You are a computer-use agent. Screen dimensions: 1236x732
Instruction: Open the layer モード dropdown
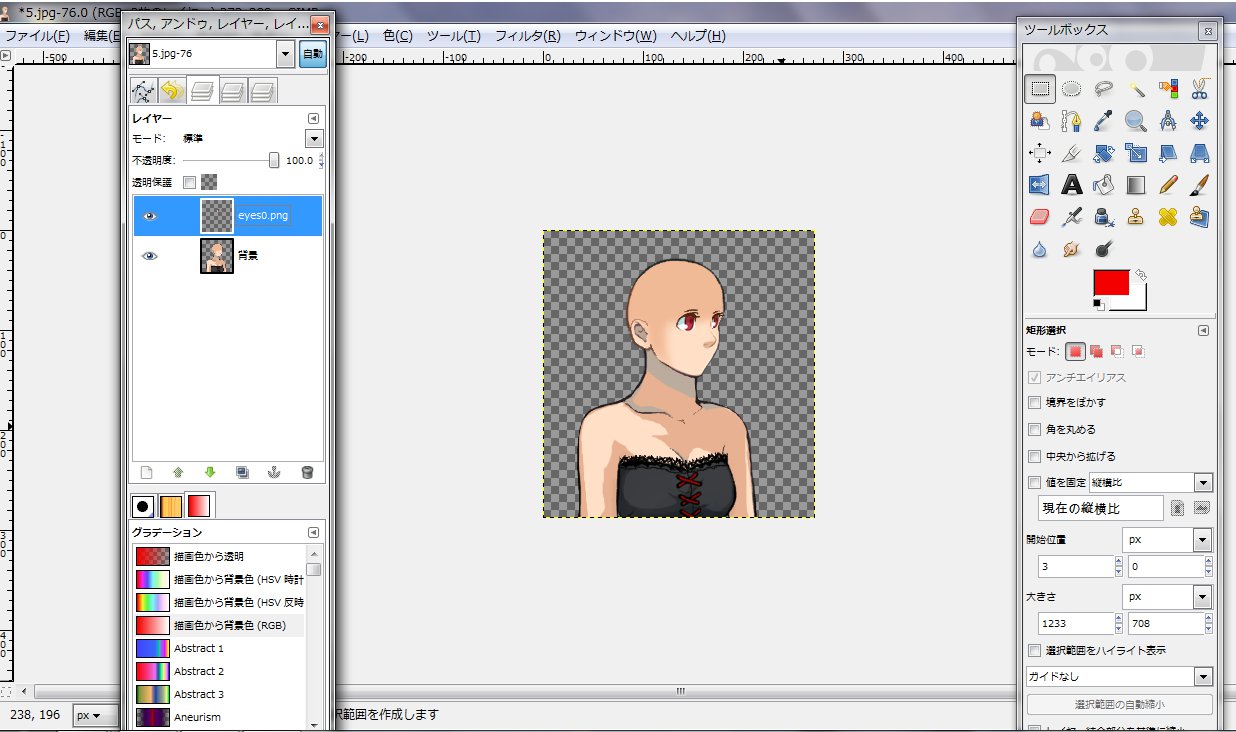314,139
